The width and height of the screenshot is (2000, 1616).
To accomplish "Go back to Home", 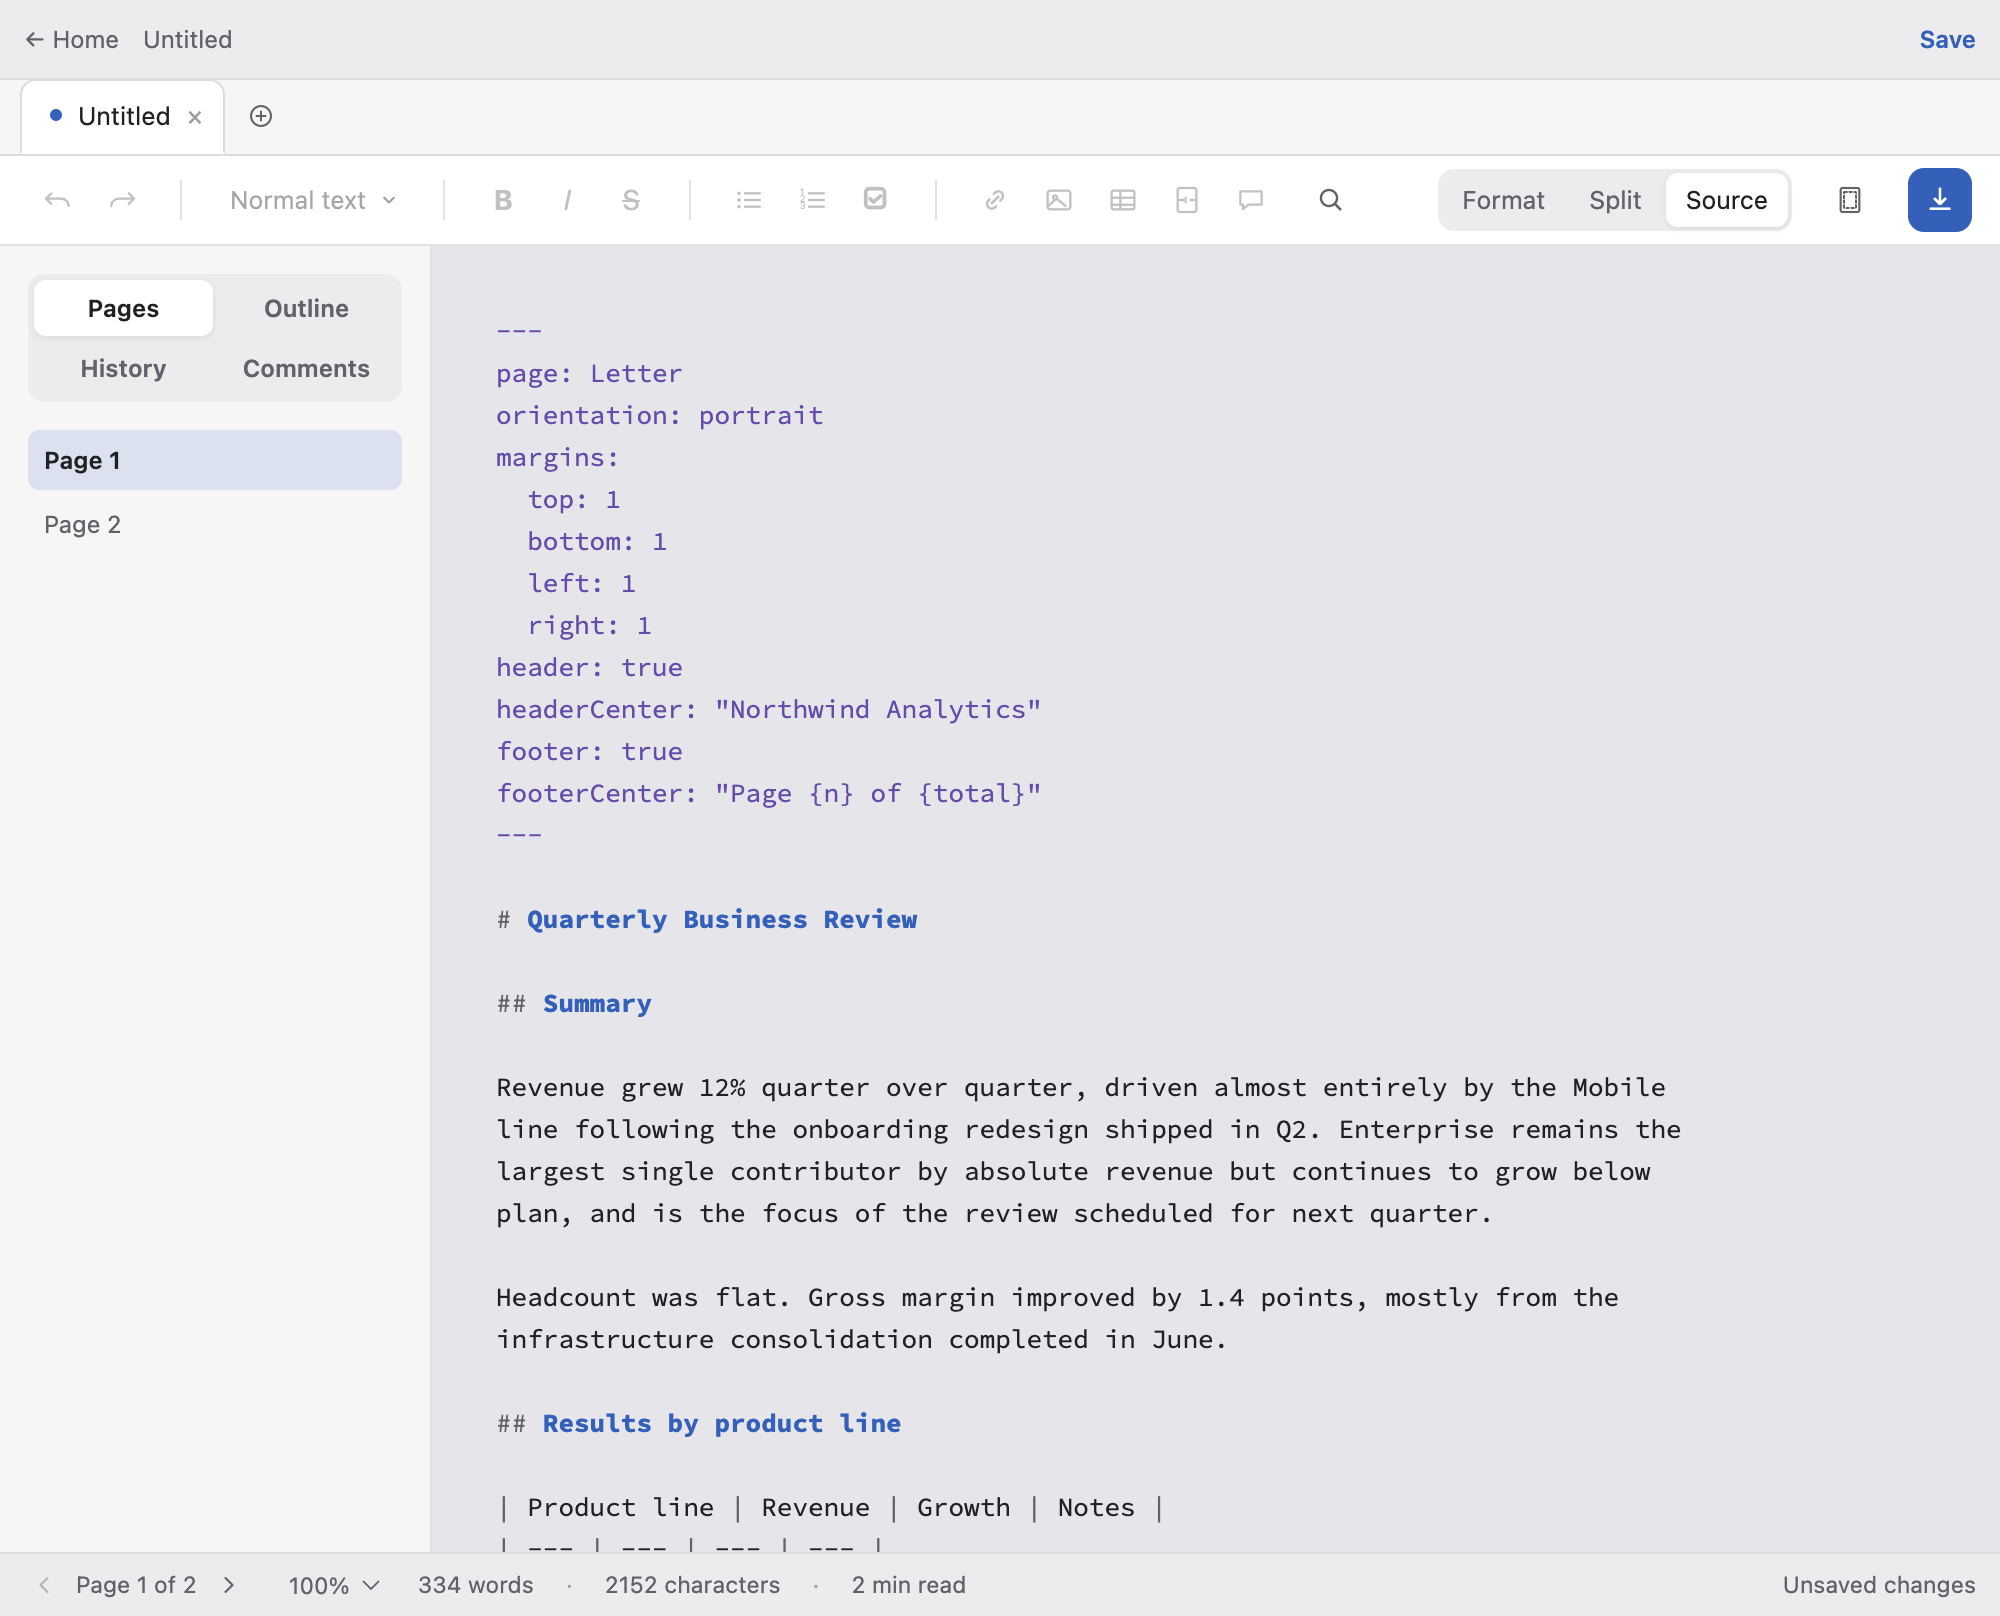I will [x=72, y=40].
